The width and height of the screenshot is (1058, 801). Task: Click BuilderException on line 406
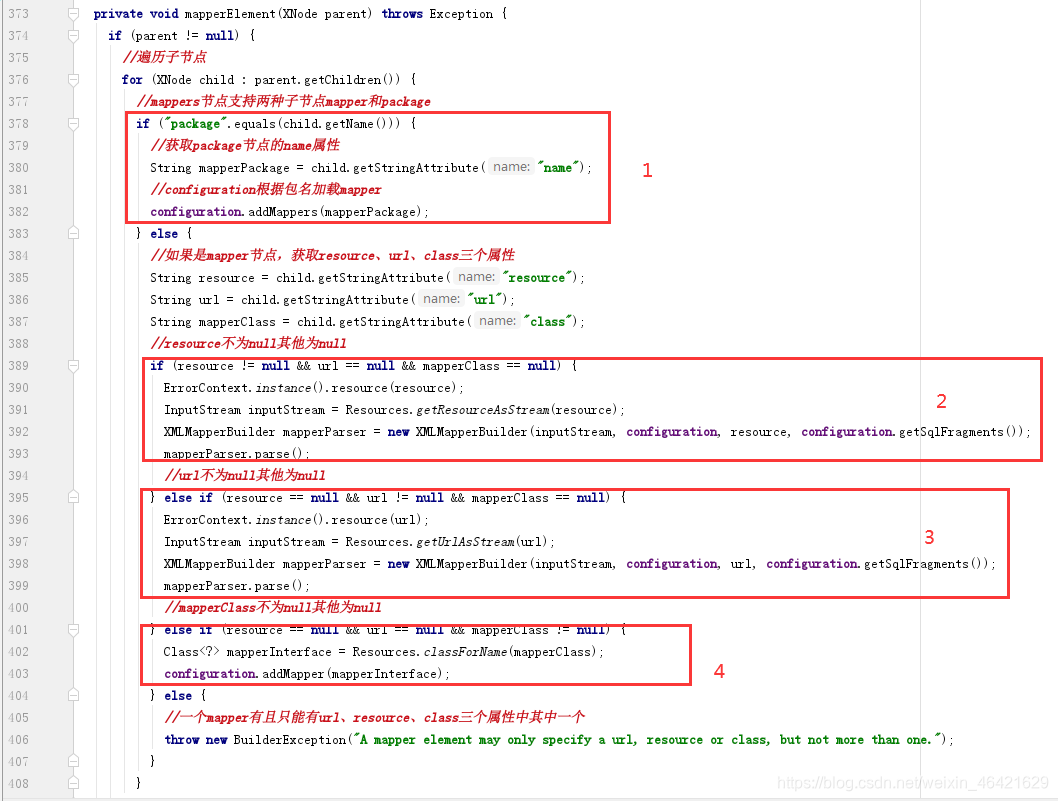[289, 740]
